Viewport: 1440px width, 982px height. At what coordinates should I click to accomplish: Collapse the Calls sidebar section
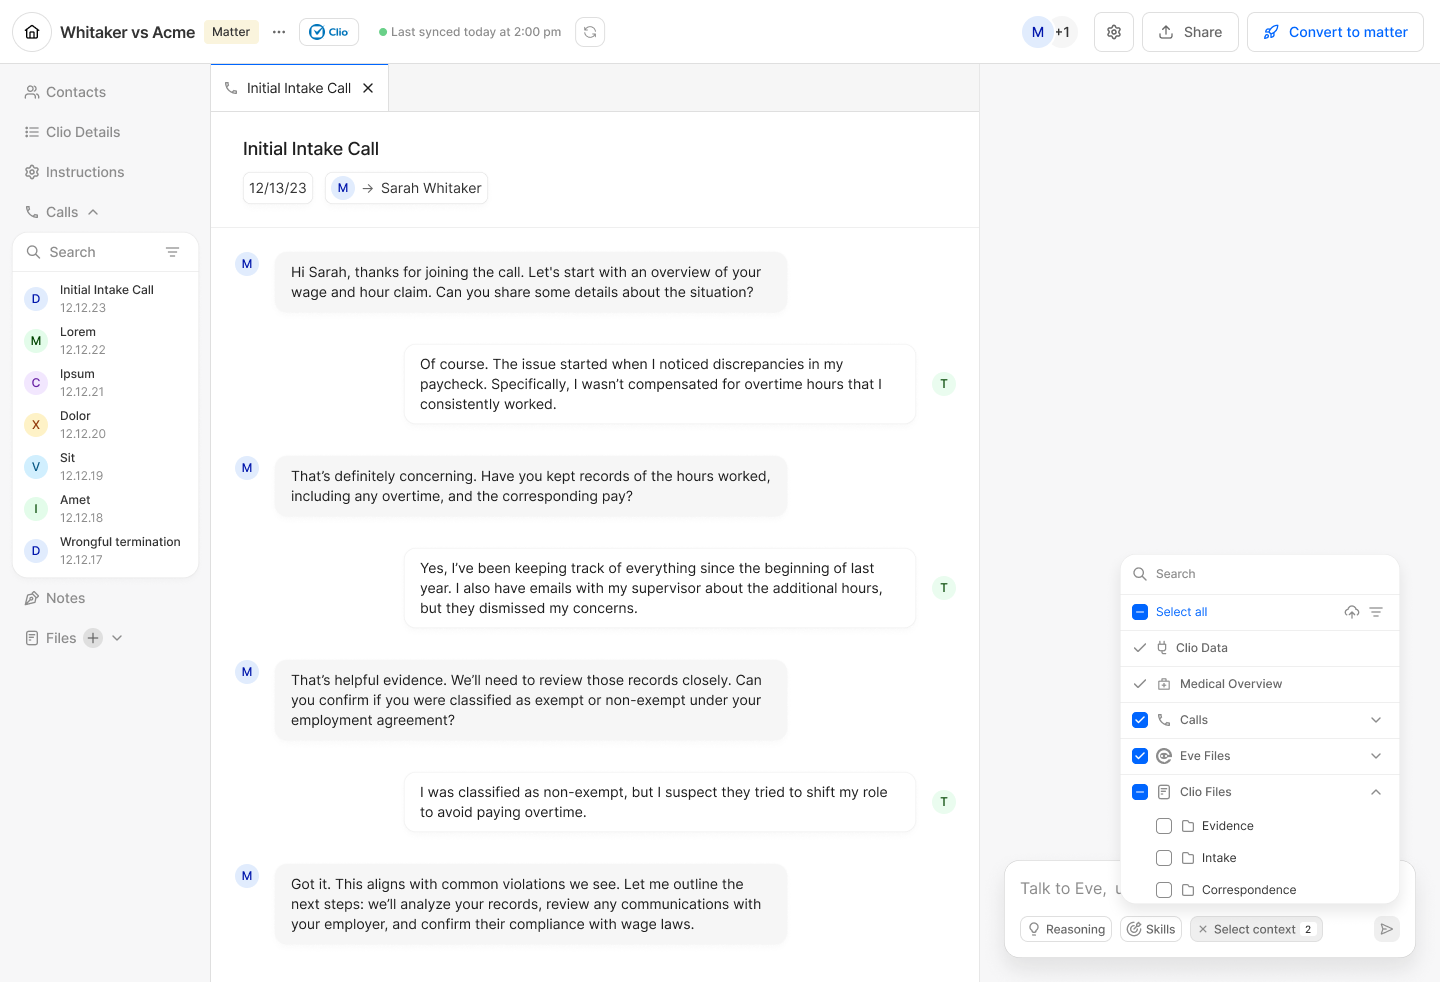point(93,212)
